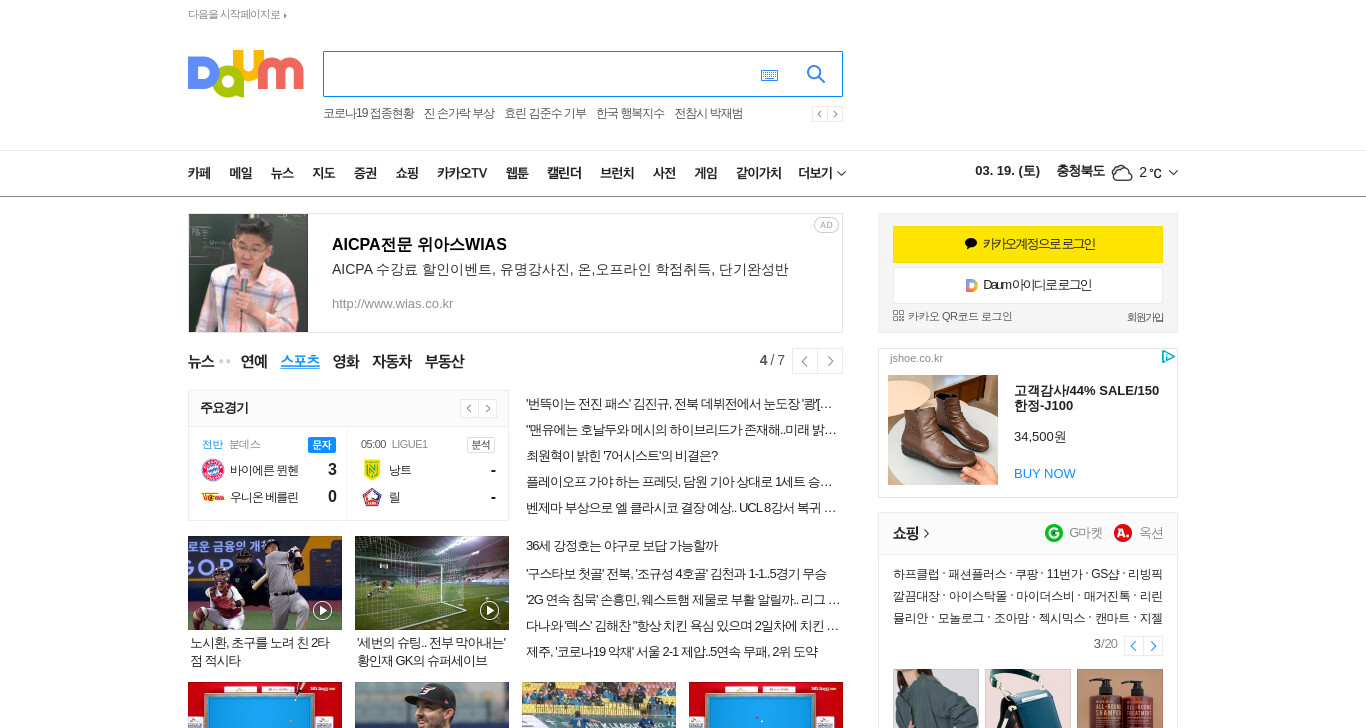Open 분석 analysis for Nantes match
The image size is (1366, 728).
pos(481,445)
